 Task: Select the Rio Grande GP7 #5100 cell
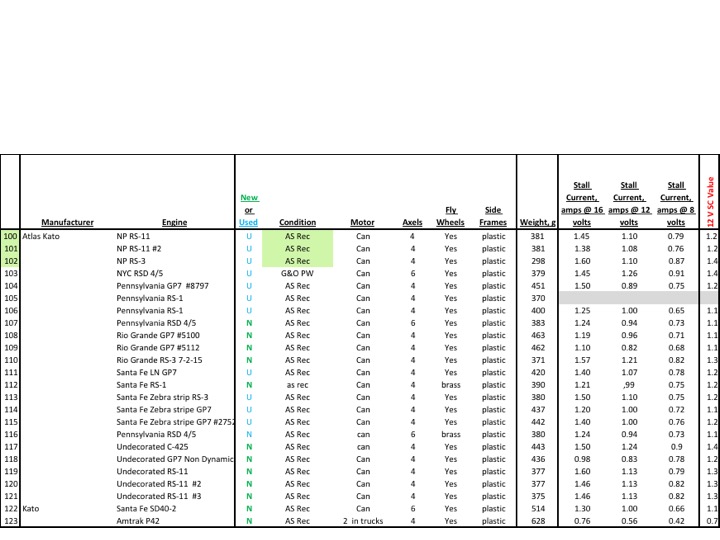(158, 335)
